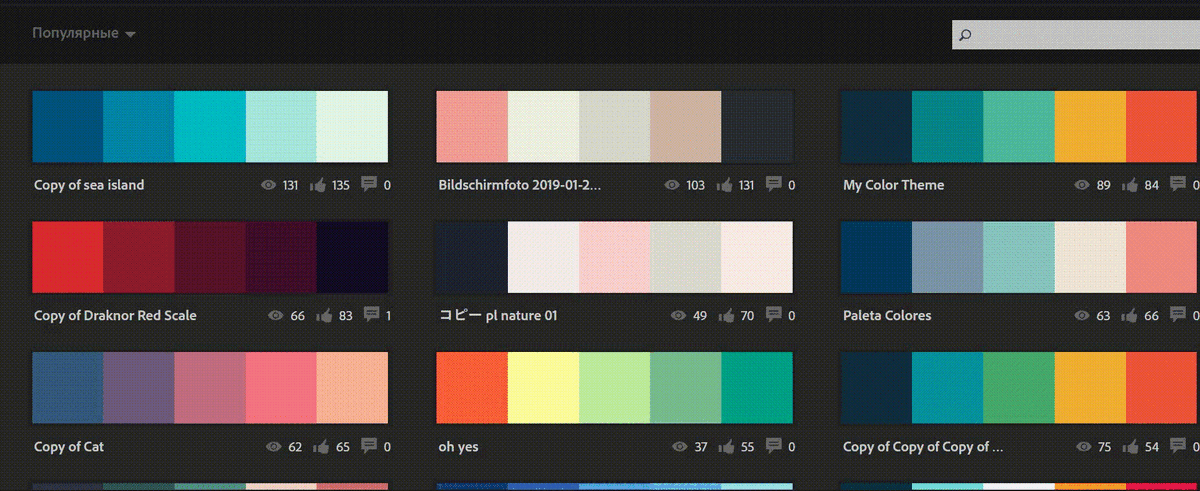Open comments for Copy of Cat
This screenshot has width=1200, height=491.
[x=369, y=445]
